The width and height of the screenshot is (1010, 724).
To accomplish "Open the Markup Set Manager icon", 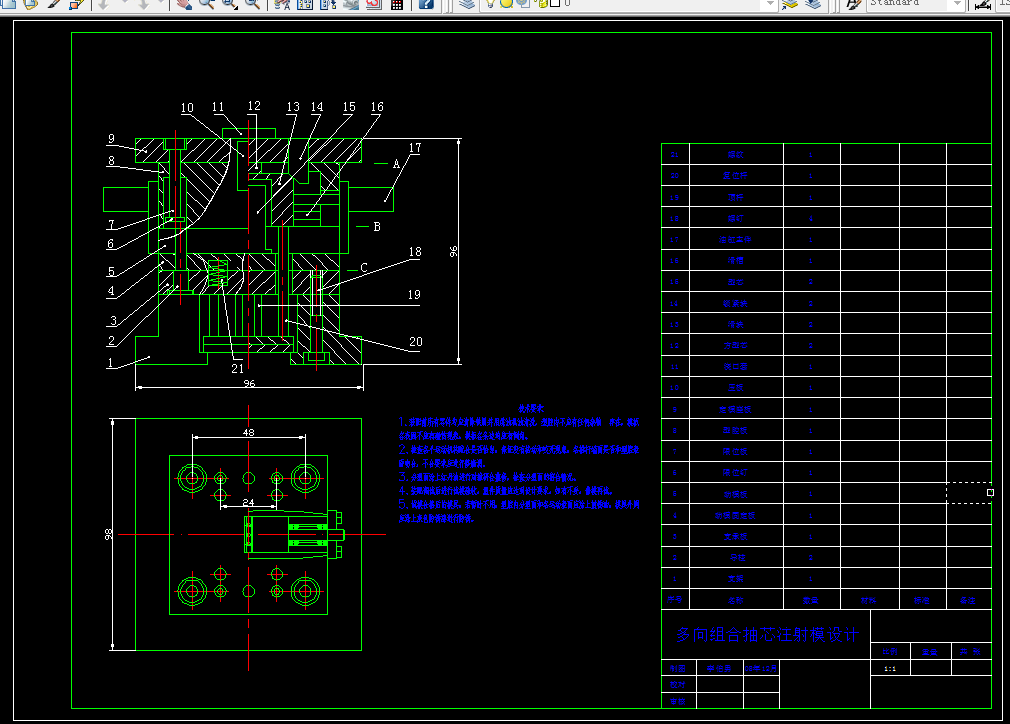I will tap(374, 4).
